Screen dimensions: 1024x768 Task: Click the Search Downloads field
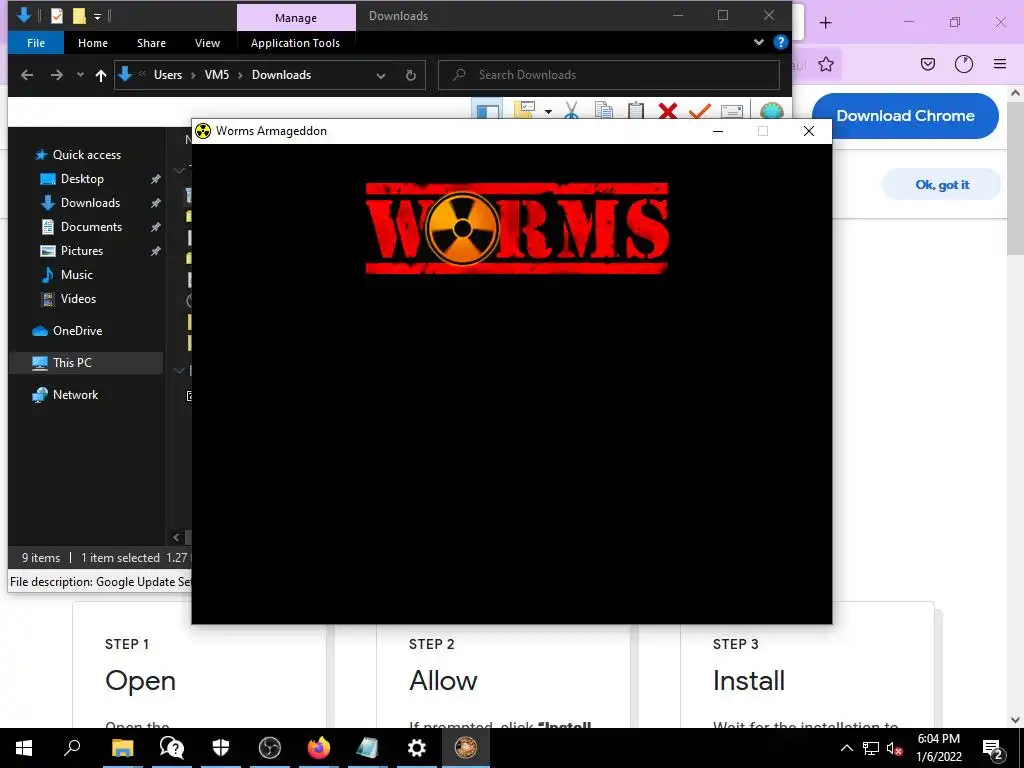(x=609, y=74)
